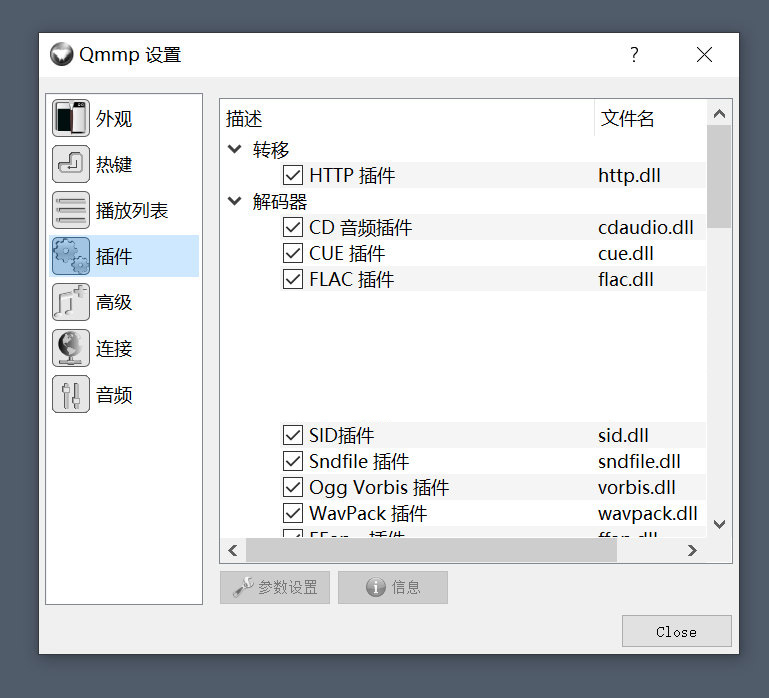The height and width of the screenshot is (698, 769).
Task: Toggle the CD 音频插件 checkbox
Action: (293, 228)
